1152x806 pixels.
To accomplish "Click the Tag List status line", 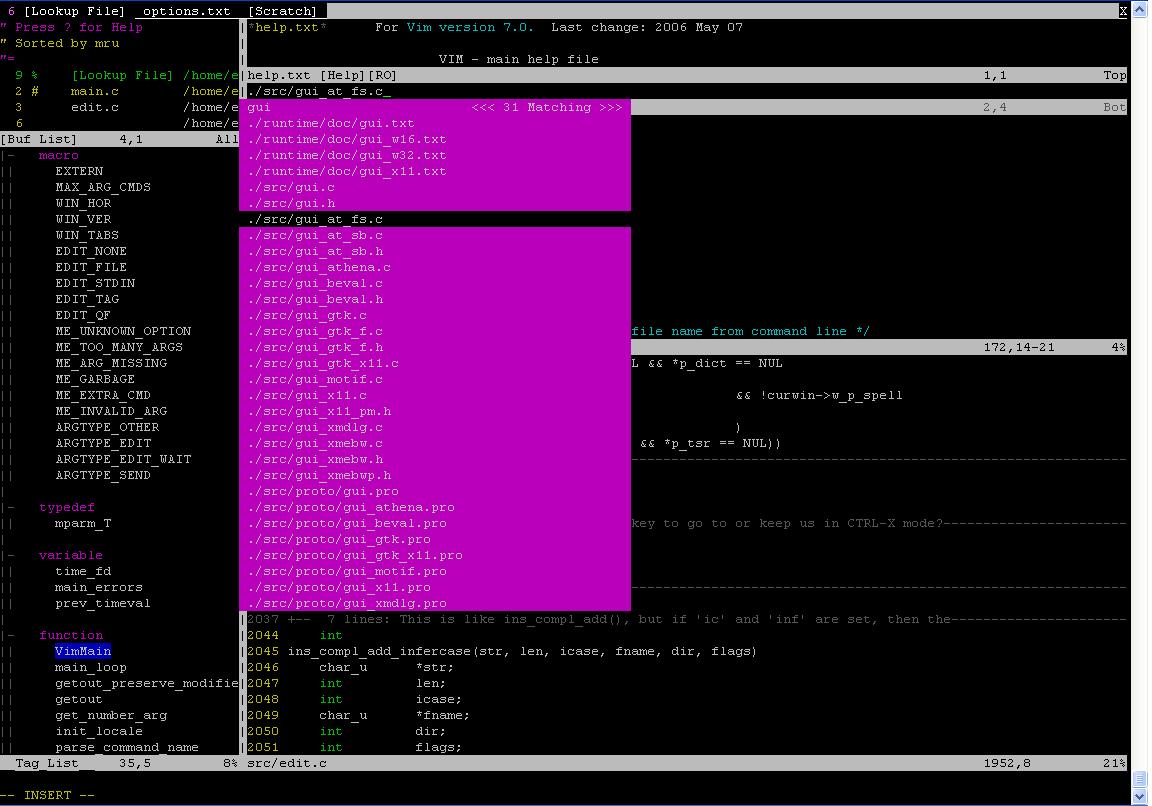I will (120, 763).
